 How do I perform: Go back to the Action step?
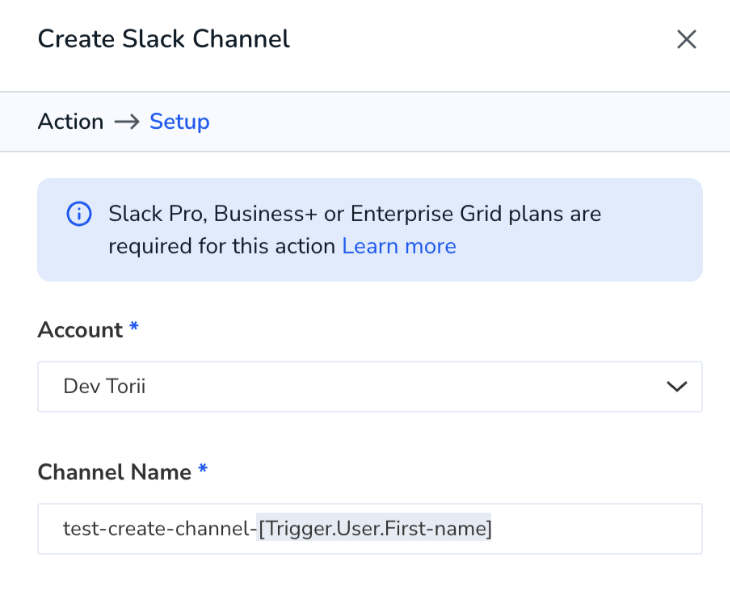pos(71,122)
